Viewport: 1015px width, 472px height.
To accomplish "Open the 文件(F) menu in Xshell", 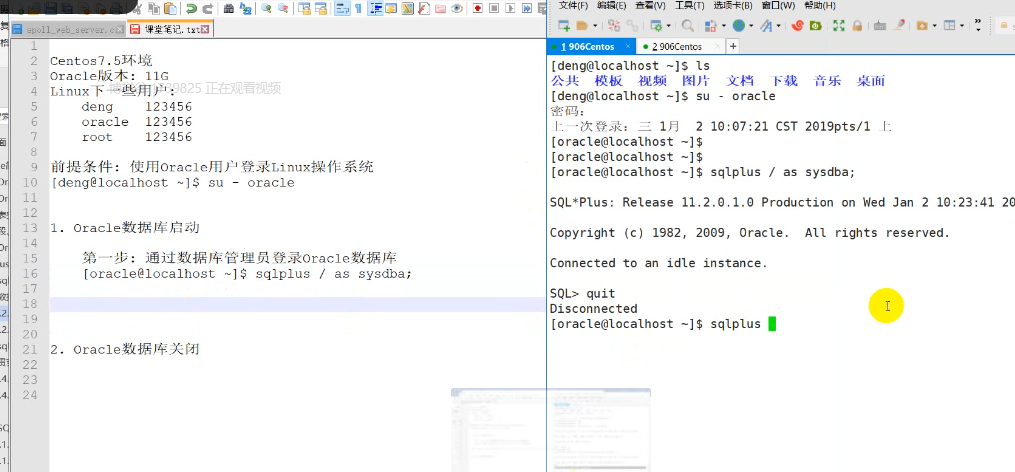I will (573, 5).
